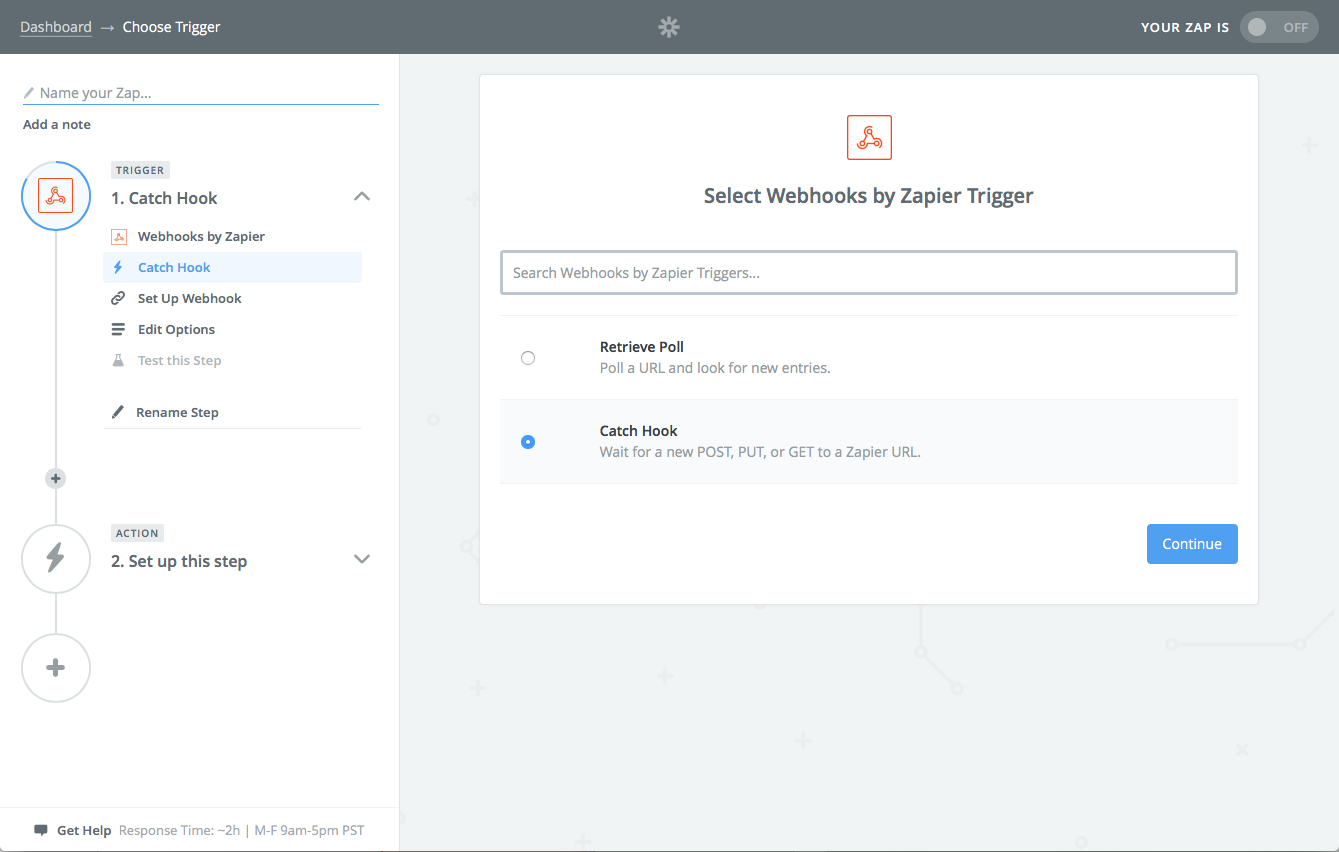Screen dimensions: 1339x852
Task: Click the ACTION label badge
Action: tap(137, 533)
